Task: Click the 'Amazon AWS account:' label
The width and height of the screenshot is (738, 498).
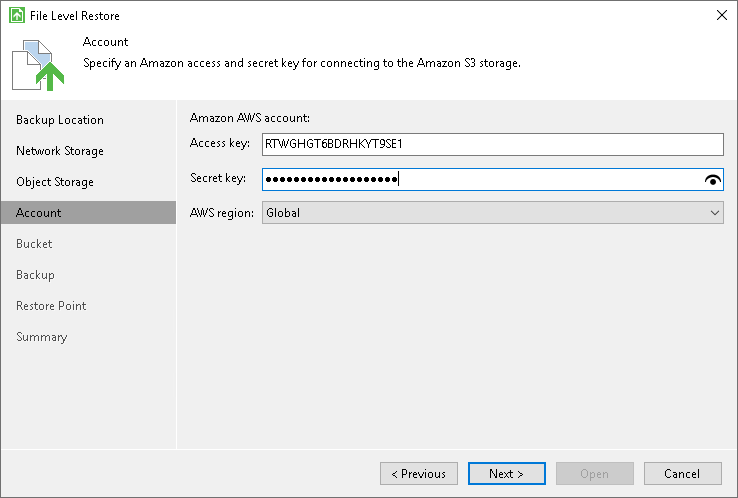Action: tap(249, 118)
